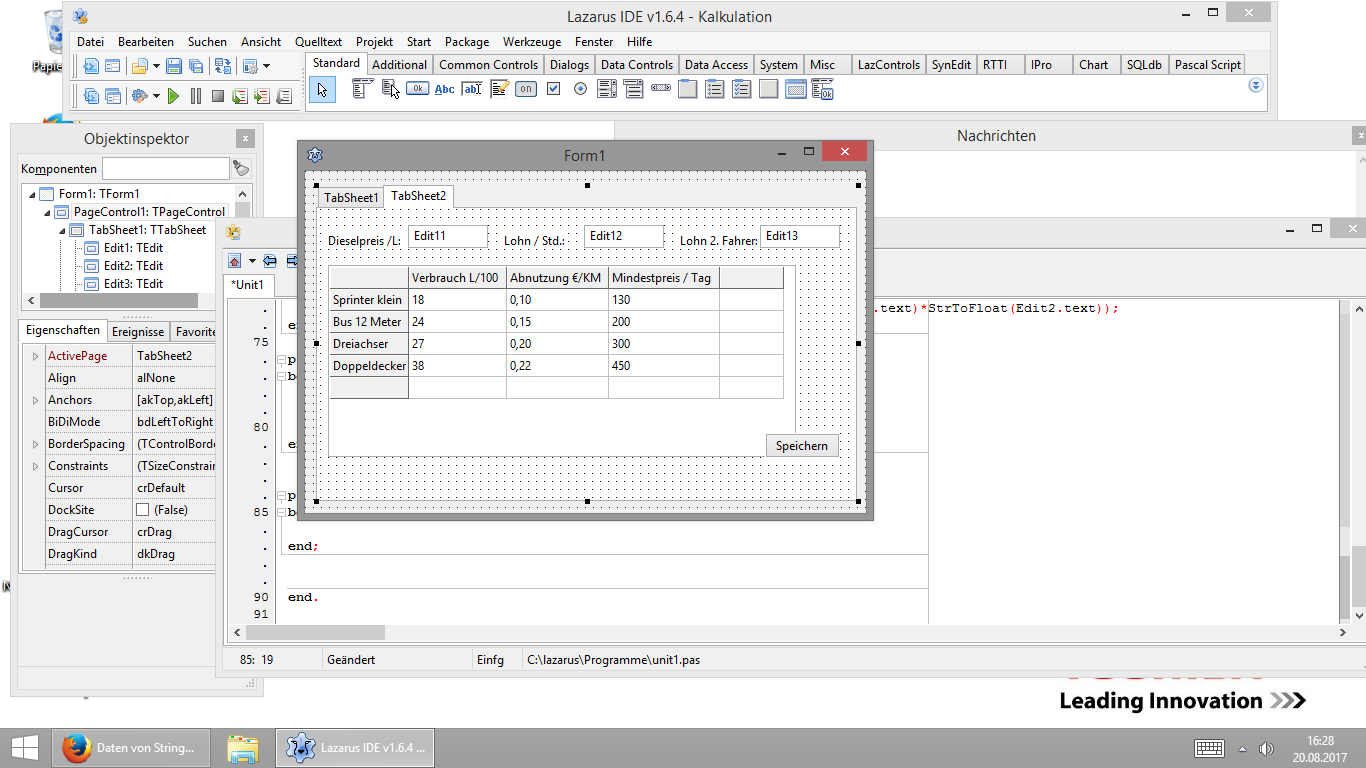Open the Projekt menu
This screenshot has width=1366, height=768.
tap(374, 42)
